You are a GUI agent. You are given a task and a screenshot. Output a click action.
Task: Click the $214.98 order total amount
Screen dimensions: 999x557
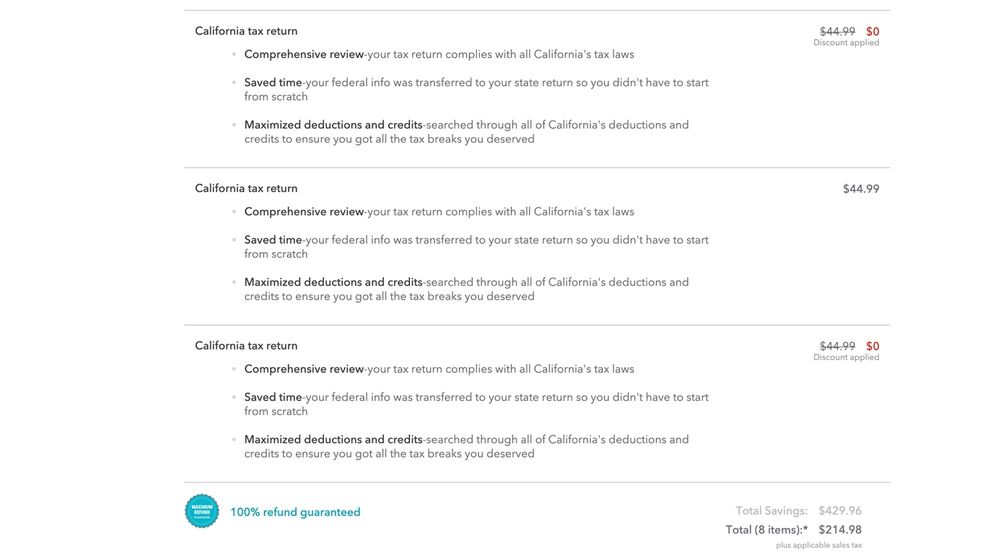point(839,530)
